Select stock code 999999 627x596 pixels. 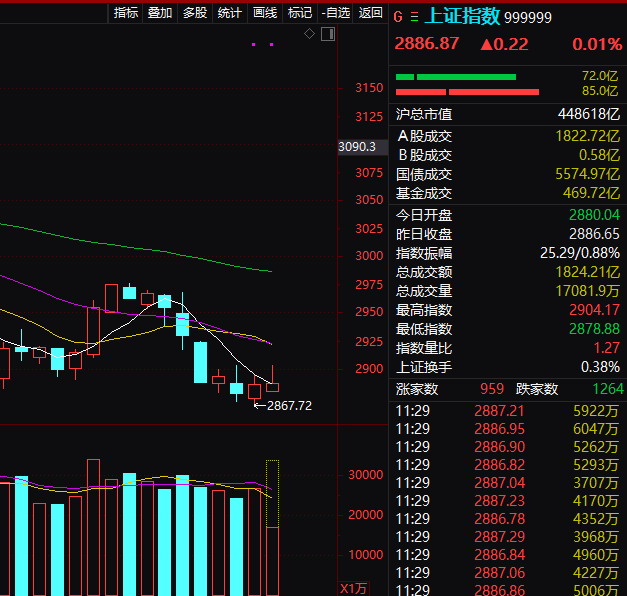tap(528, 18)
